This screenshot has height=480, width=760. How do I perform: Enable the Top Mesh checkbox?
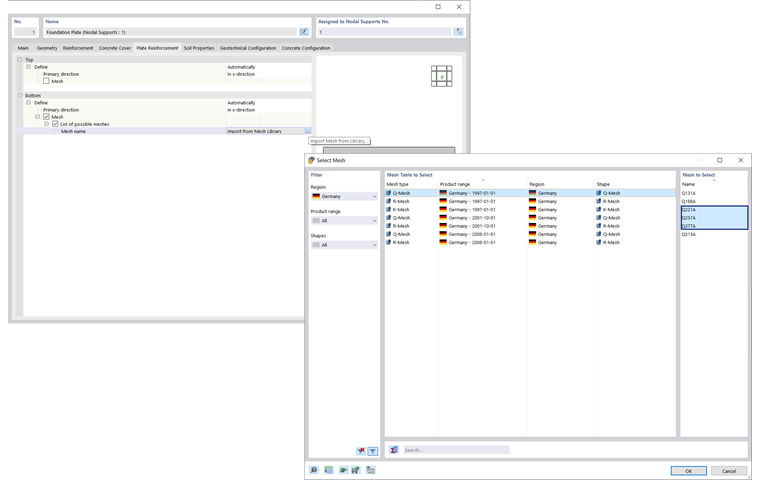[x=47, y=81]
